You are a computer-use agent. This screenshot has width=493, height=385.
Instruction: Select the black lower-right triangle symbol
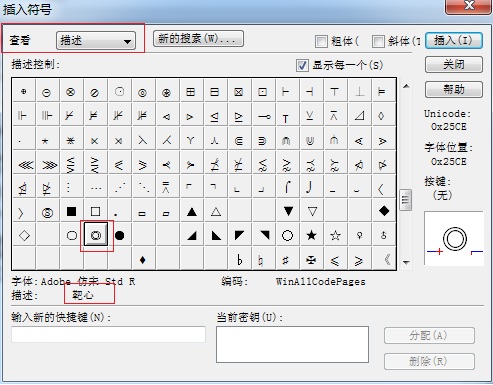pyautogui.click(x=191, y=235)
